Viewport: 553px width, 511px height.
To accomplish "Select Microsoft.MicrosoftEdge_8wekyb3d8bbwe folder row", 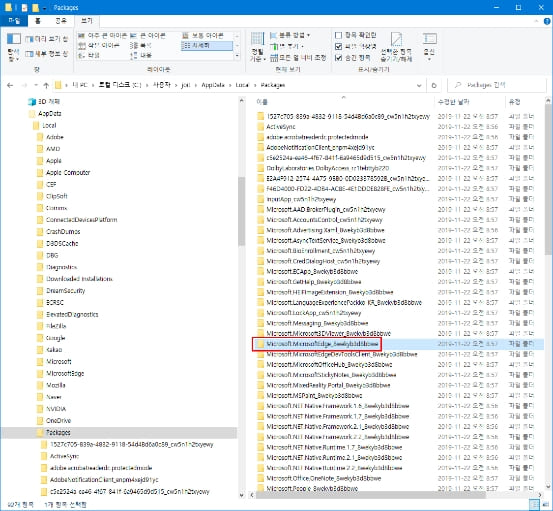I will click(x=399, y=343).
